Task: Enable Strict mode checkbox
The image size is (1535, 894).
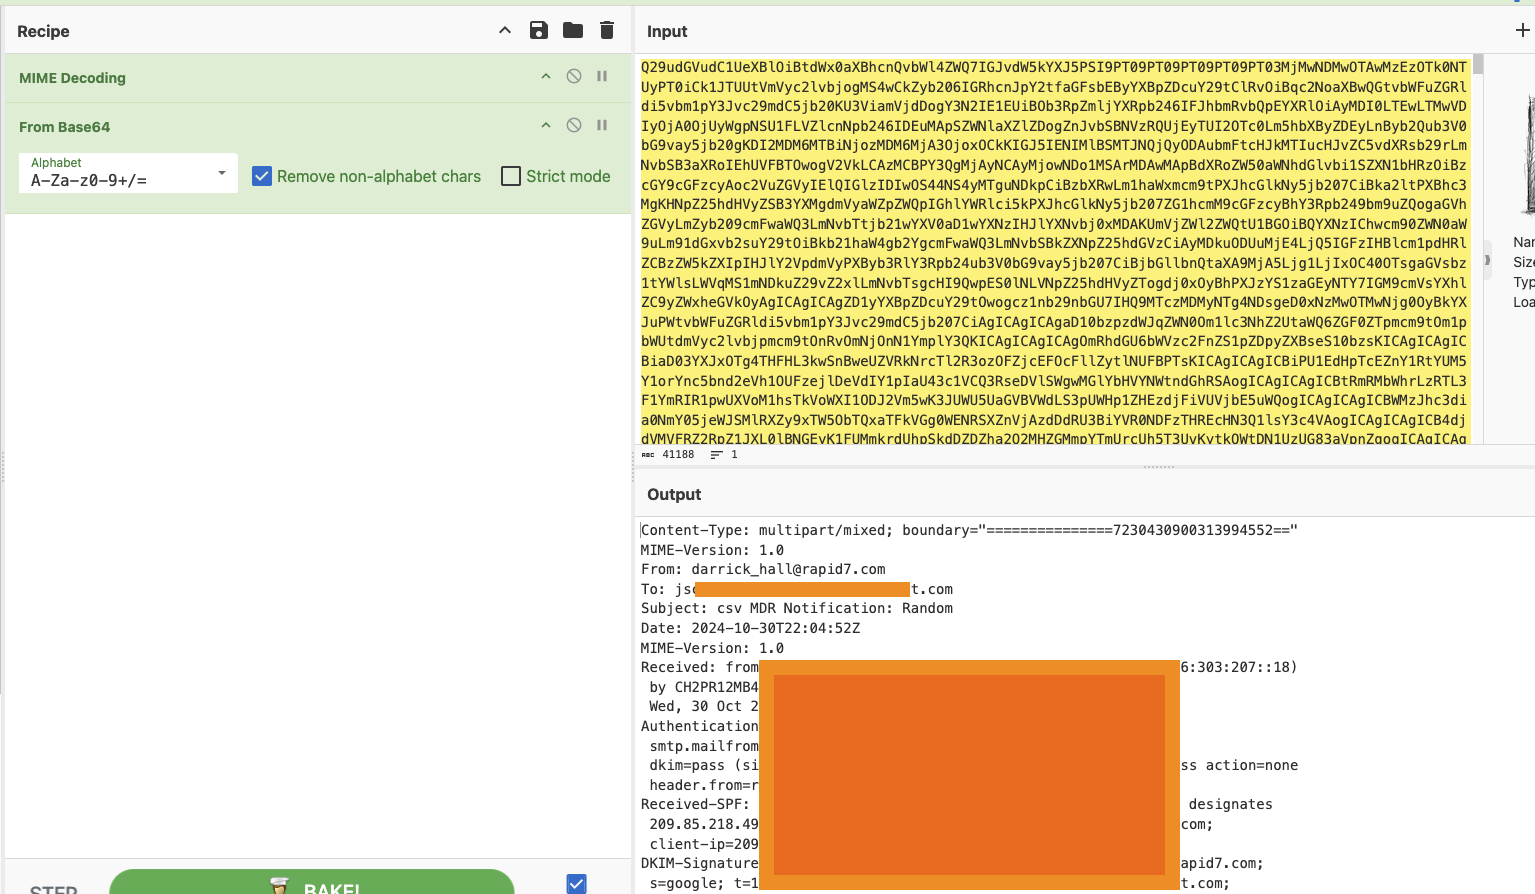Action: click(x=511, y=176)
